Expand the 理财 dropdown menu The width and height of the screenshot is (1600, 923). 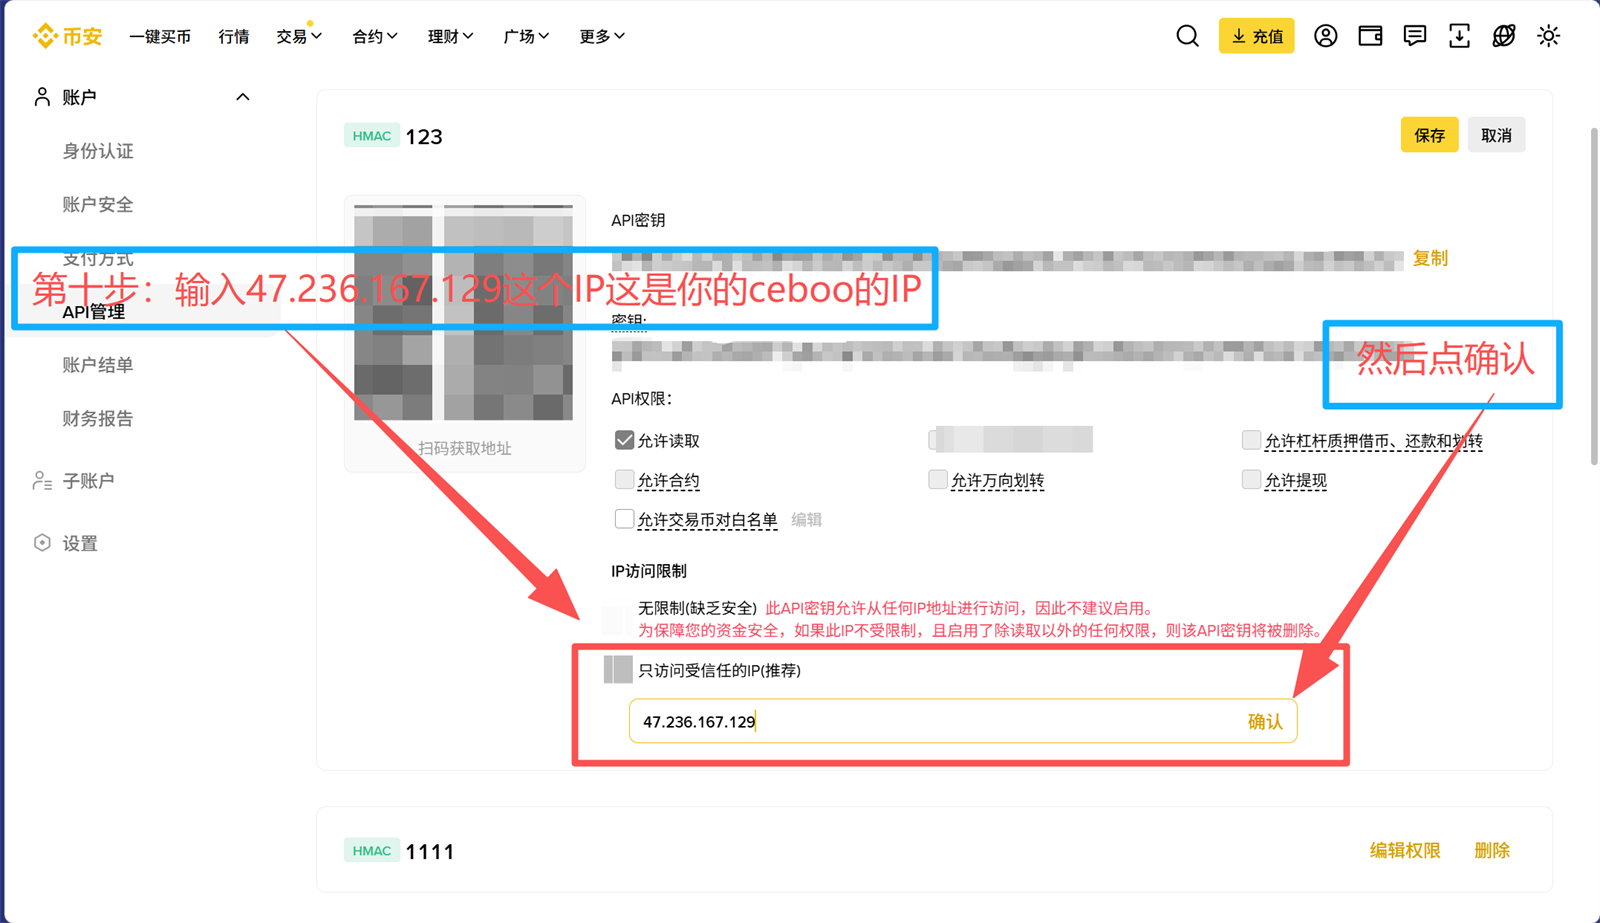click(451, 36)
